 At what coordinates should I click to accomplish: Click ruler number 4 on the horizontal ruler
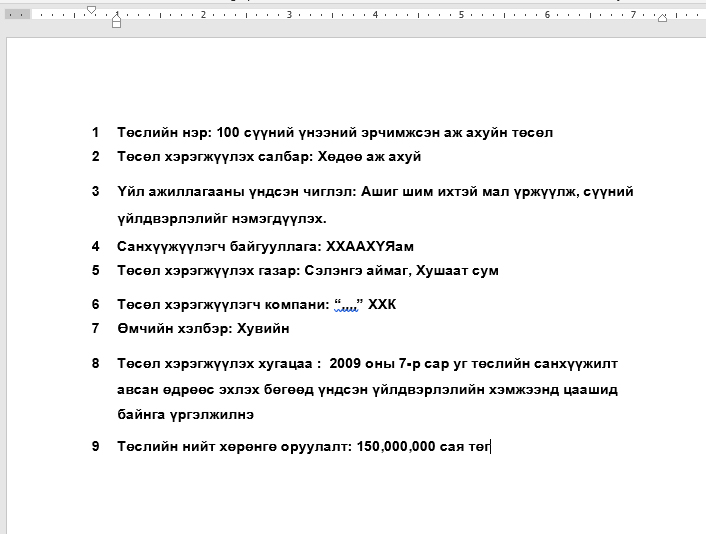(375, 15)
